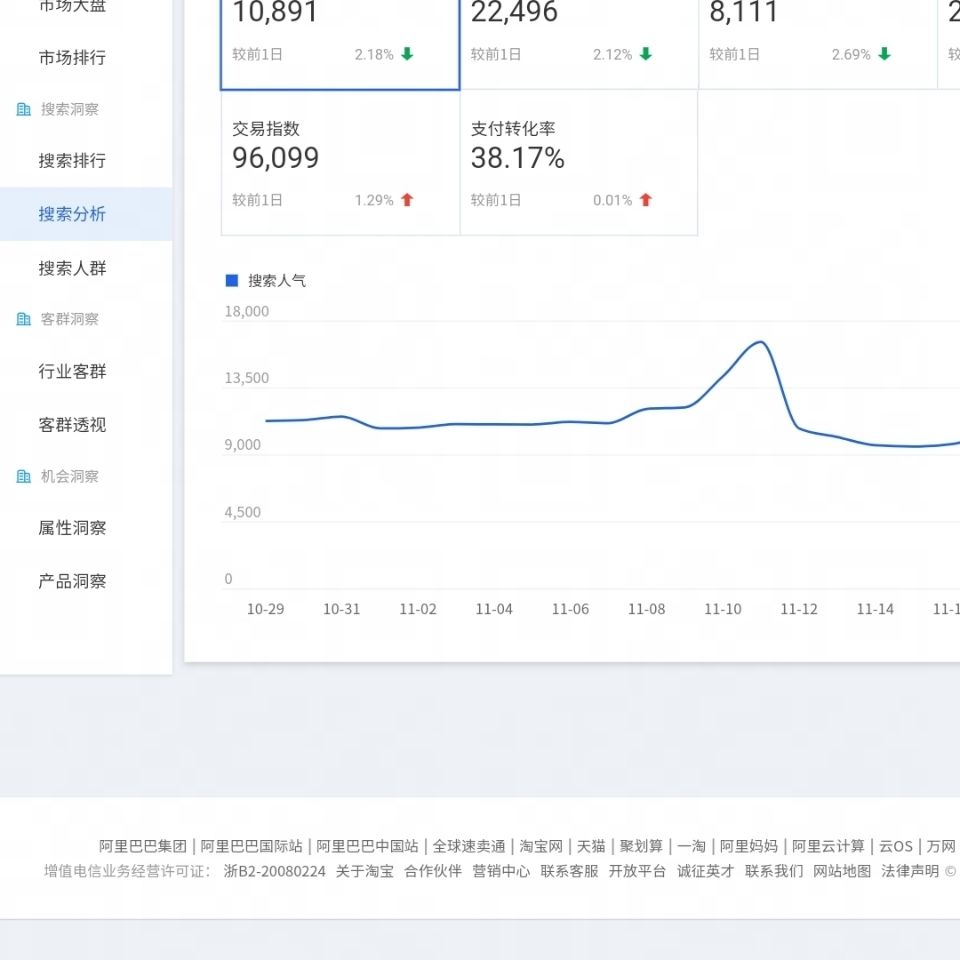
Task: Open the 联系客服 footer link
Action: tap(569, 871)
